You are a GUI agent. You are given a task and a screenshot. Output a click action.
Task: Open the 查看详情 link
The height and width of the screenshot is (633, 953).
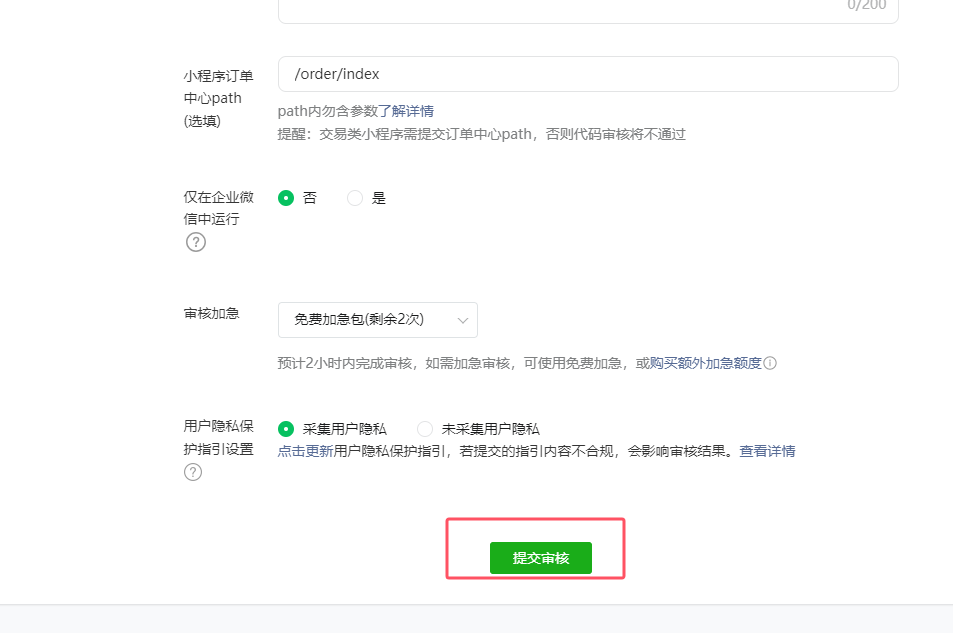[x=767, y=451]
